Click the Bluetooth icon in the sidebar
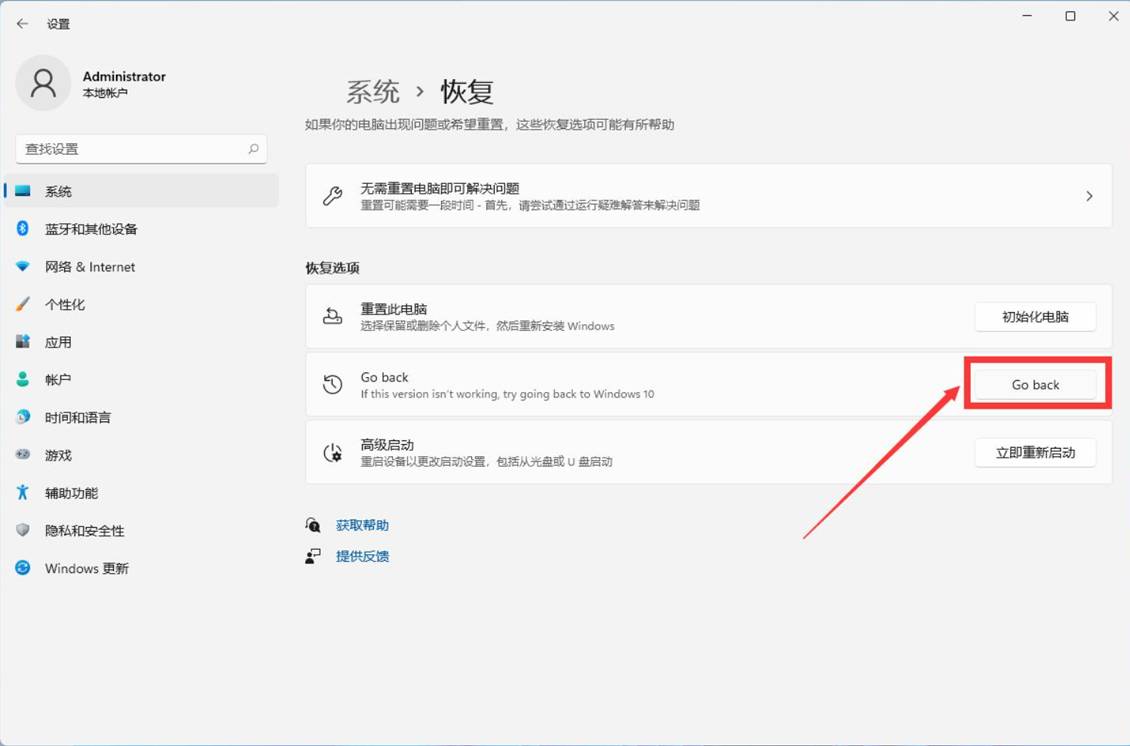The width and height of the screenshot is (1130, 746). [x=23, y=228]
